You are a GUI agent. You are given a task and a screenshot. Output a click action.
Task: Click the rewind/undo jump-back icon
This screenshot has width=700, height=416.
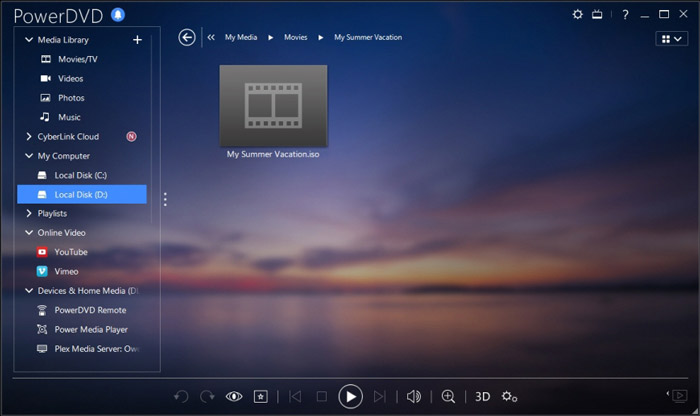click(181, 396)
